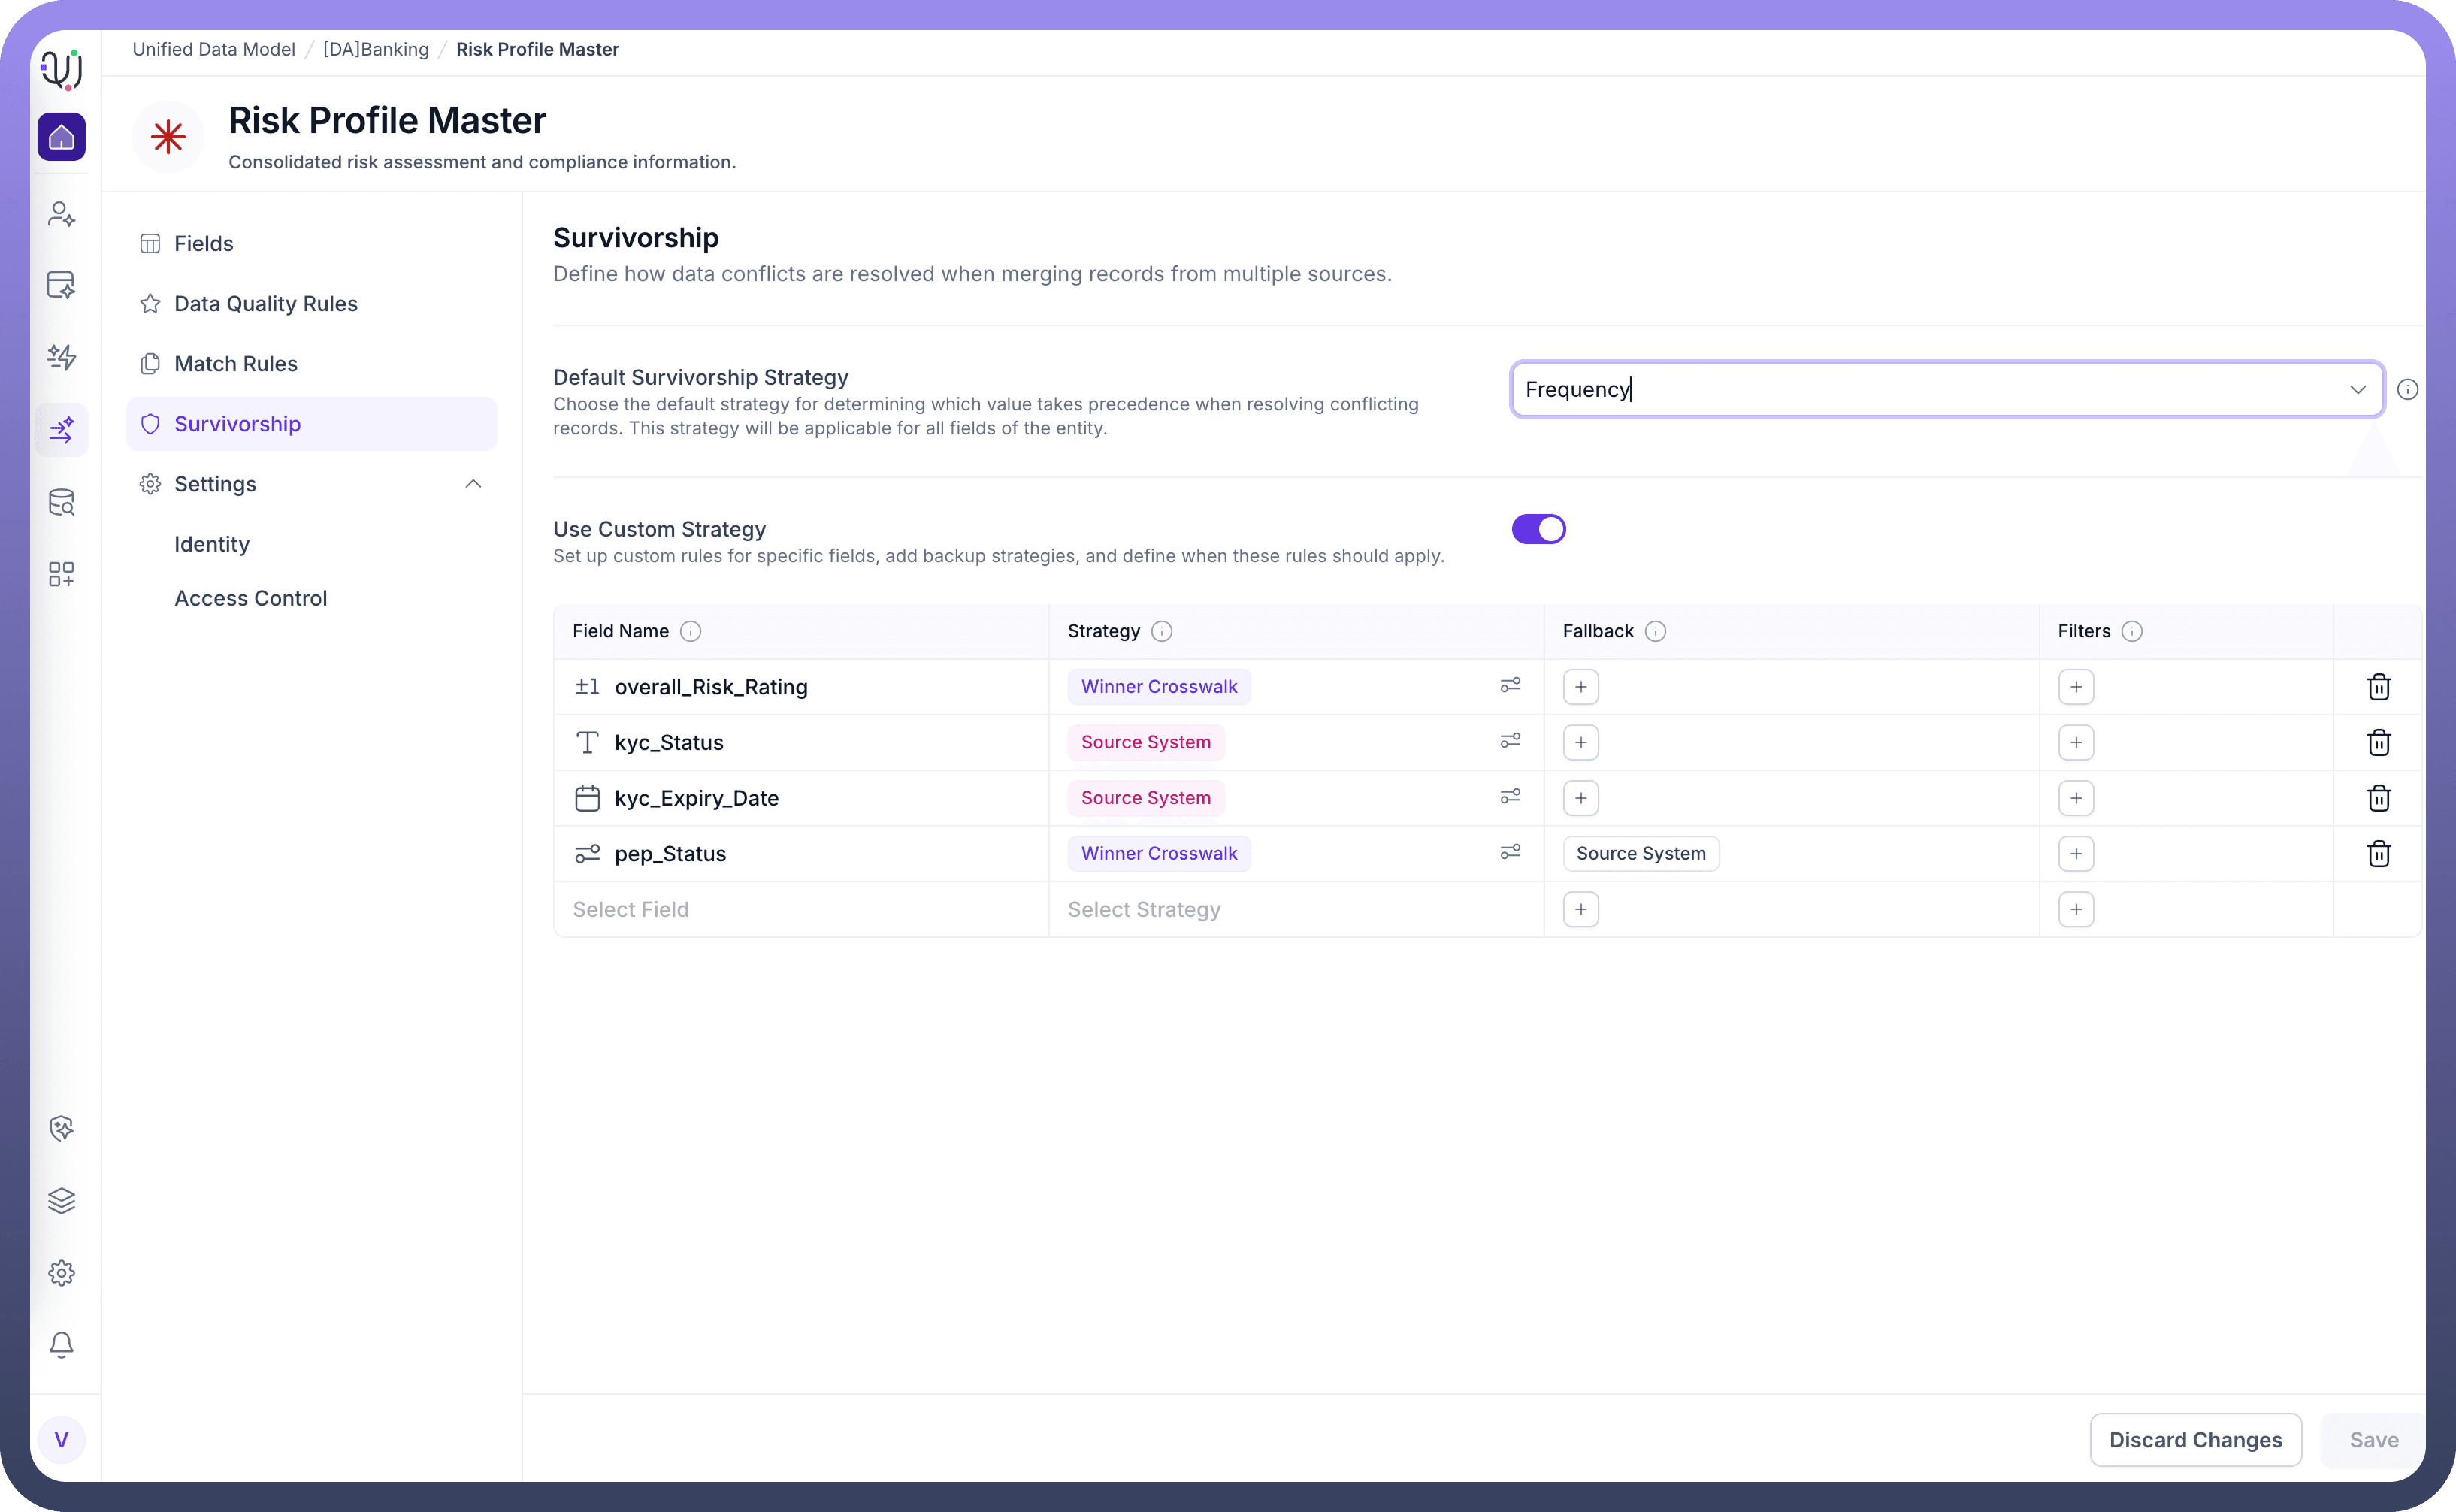This screenshot has width=2456, height=1512.
Task: Delete the overall_Risk_Rating row
Action: click(2378, 687)
